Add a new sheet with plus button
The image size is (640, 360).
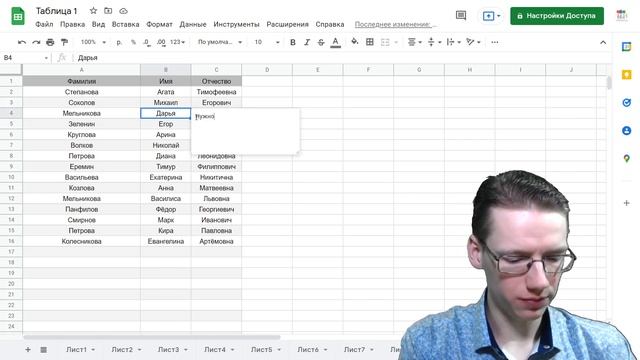point(28,349)
